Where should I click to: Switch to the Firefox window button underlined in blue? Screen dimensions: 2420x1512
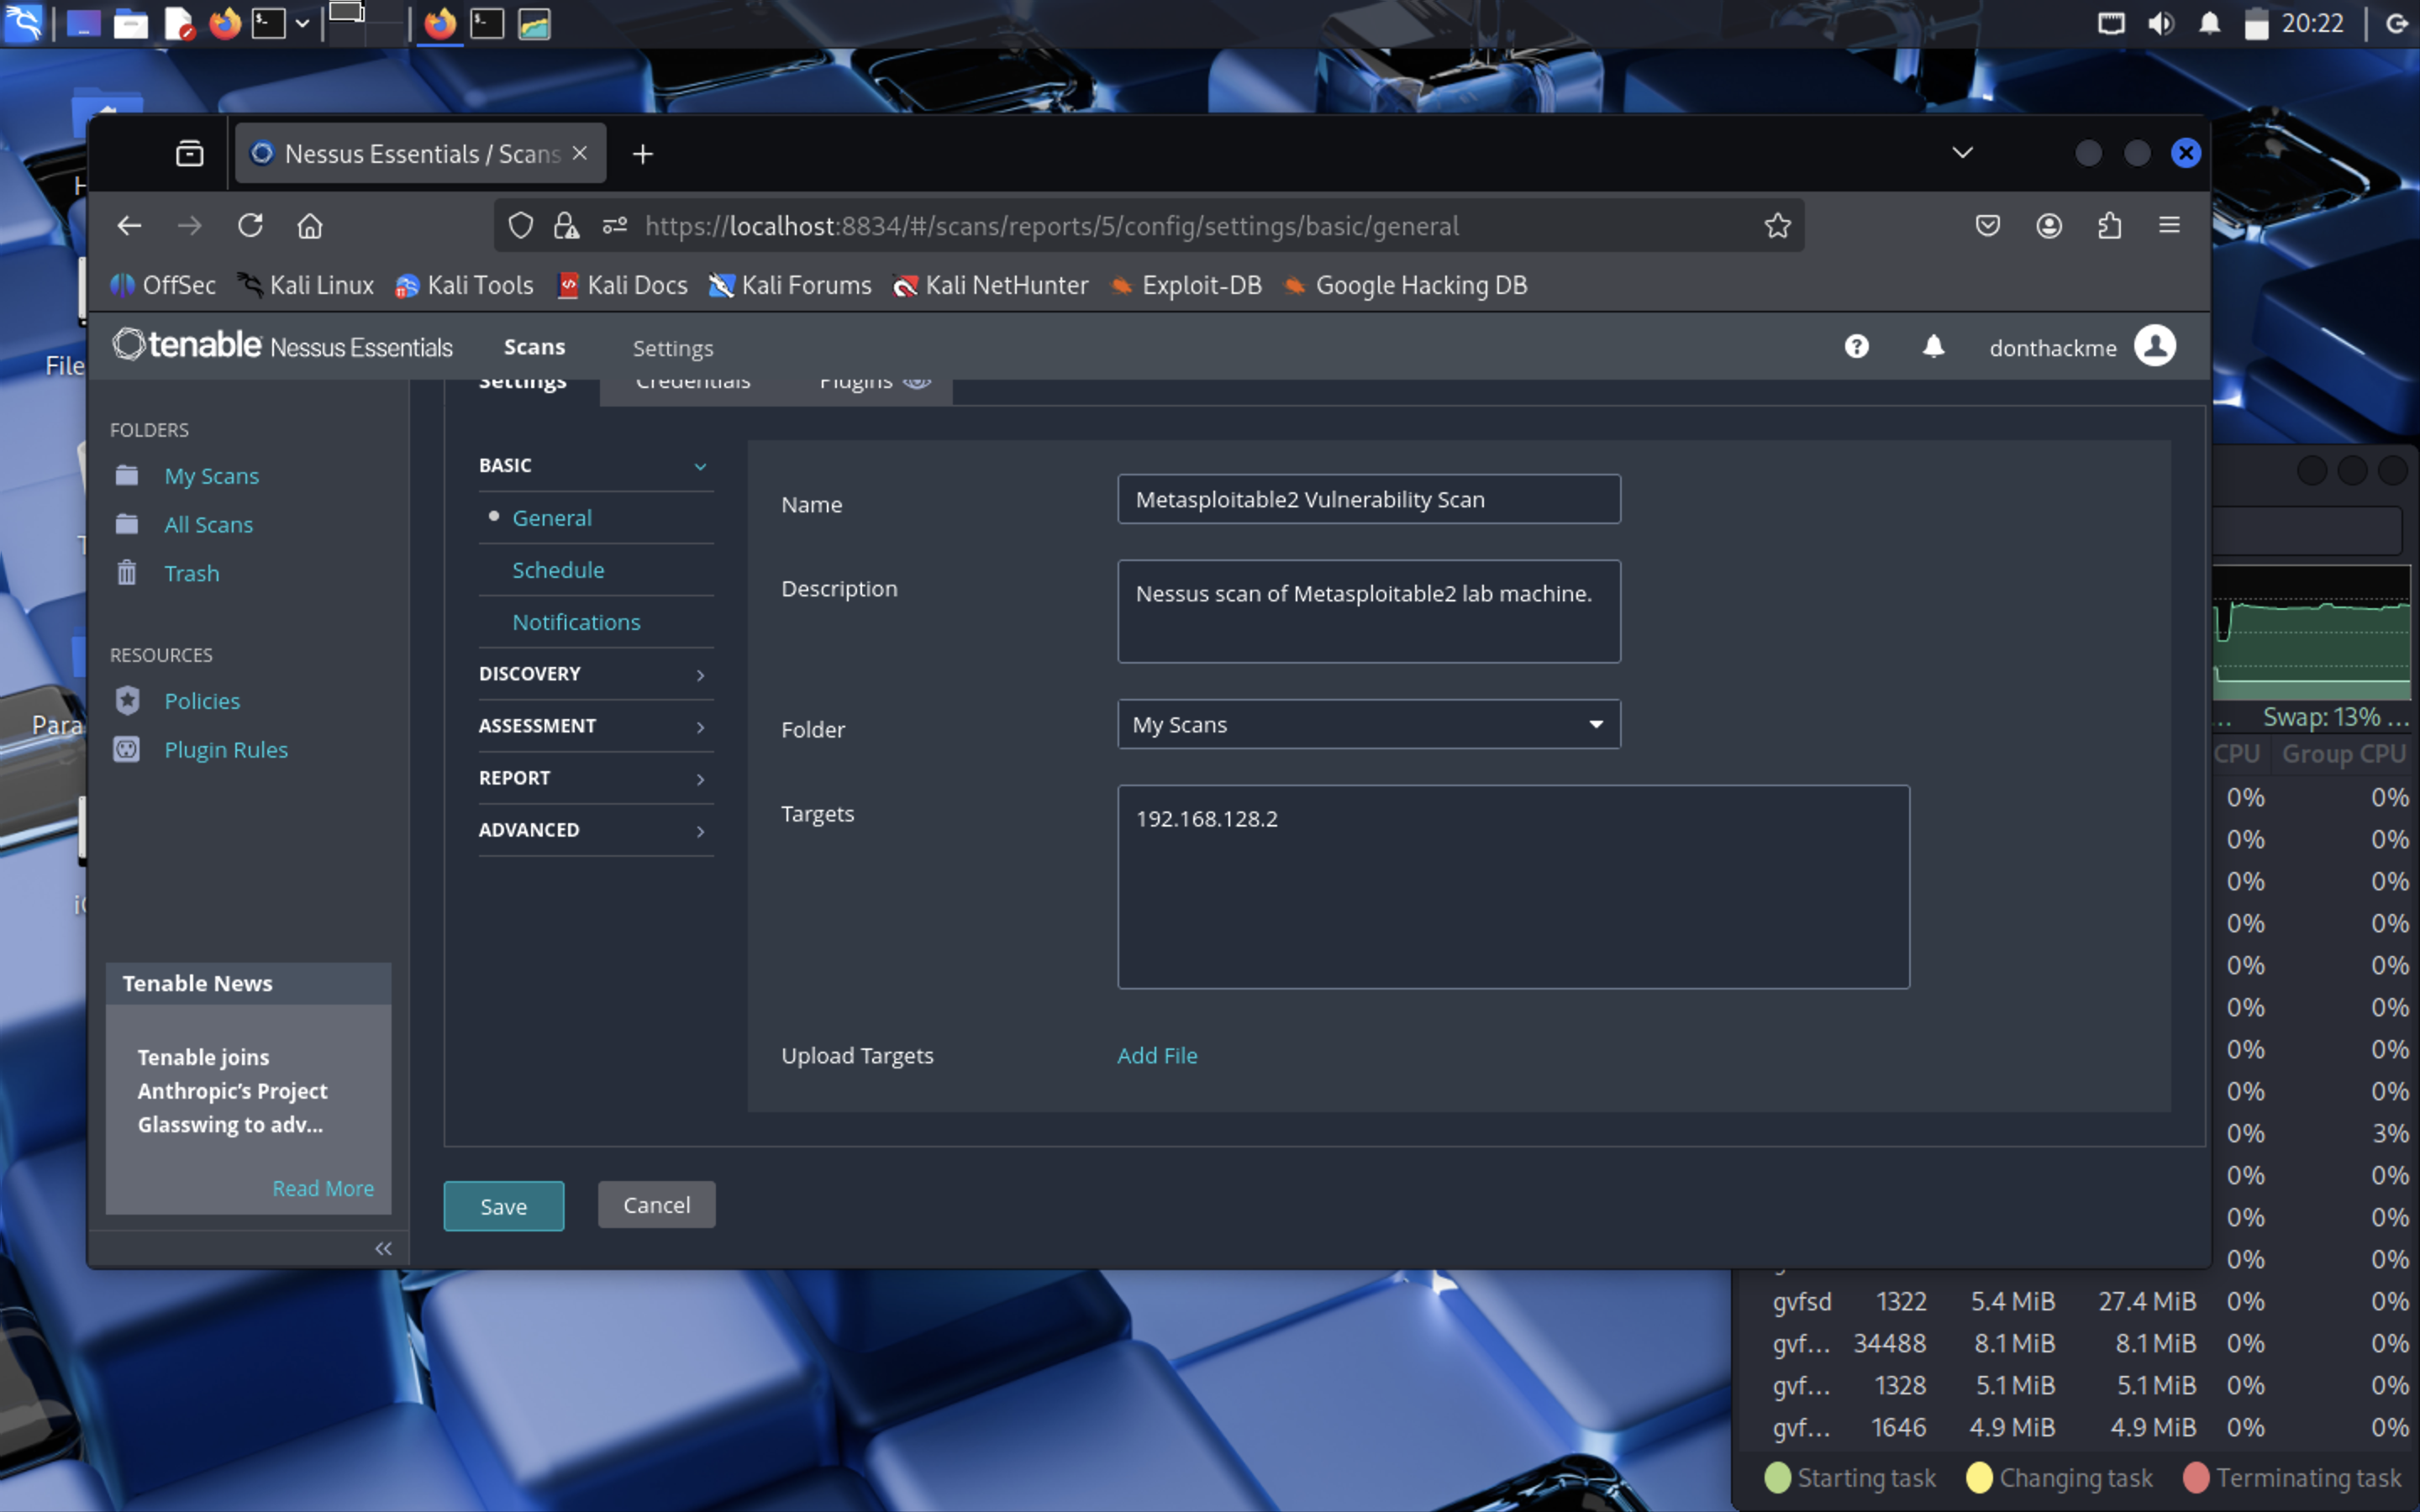439,23
